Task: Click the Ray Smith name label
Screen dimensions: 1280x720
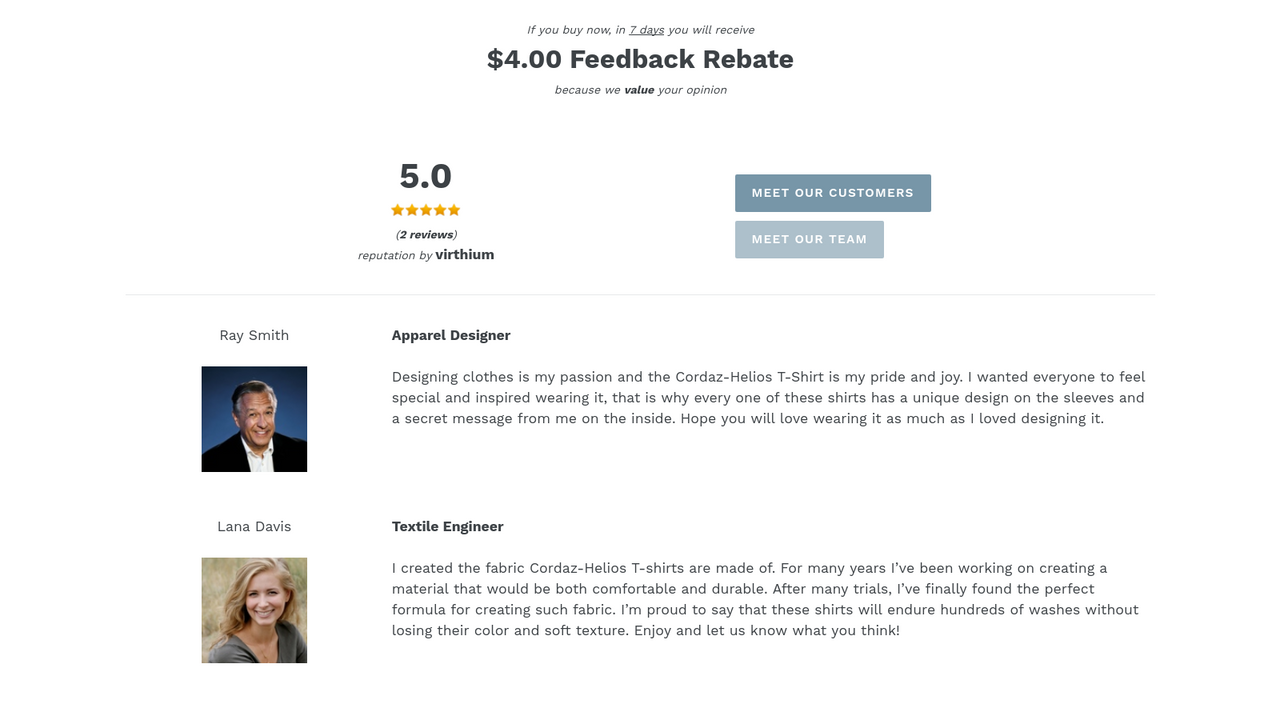Action: tap(254, 335)
